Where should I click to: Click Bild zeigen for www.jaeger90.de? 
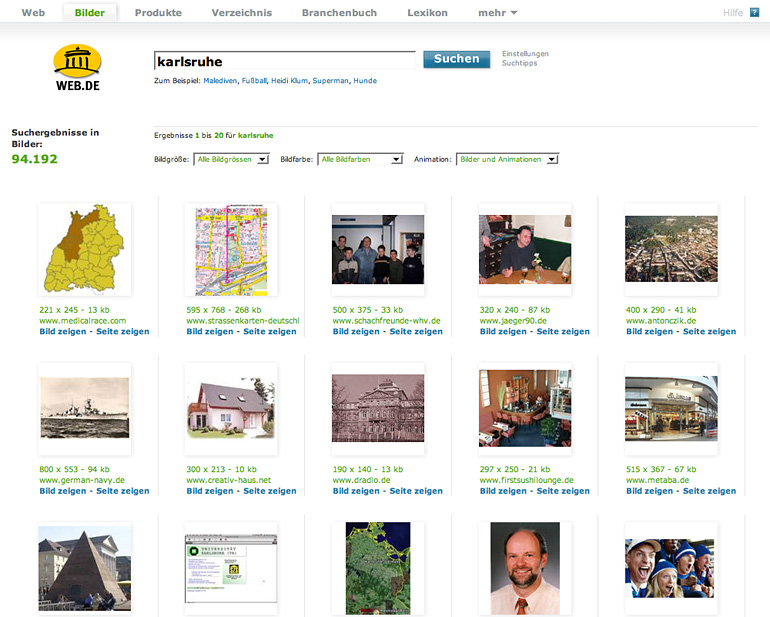click(x=503, y=332)
